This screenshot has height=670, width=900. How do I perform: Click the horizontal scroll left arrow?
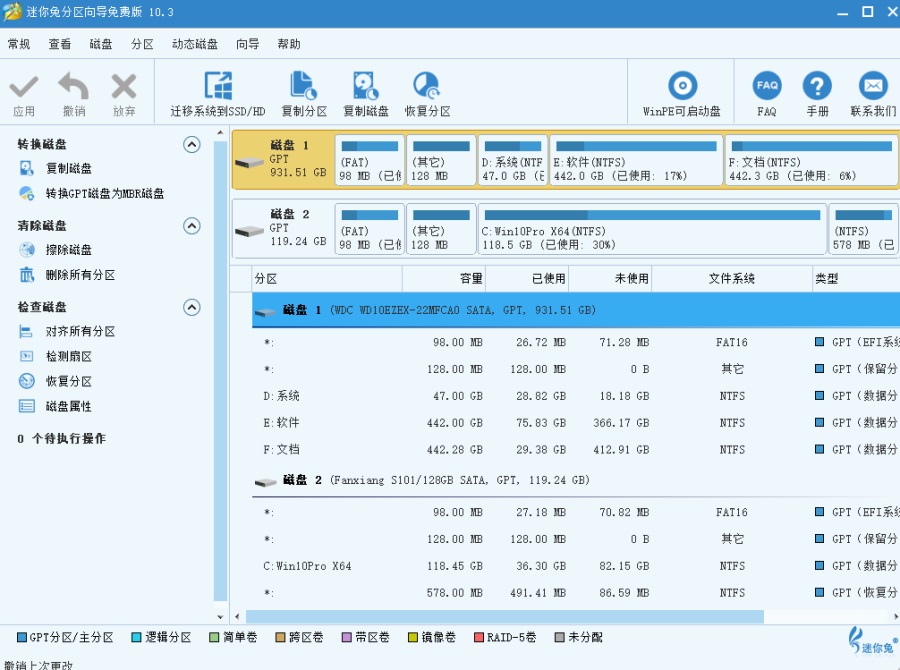click(x=237, y=617)
